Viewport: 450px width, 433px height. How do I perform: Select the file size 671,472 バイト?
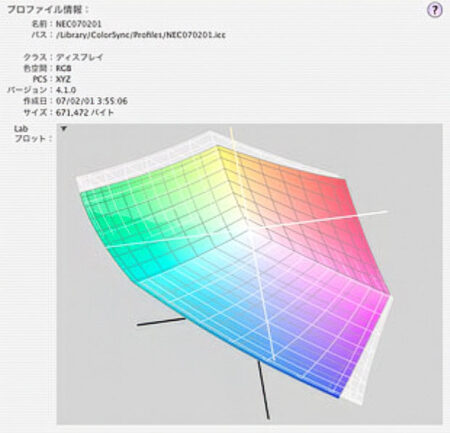point(85,112)
